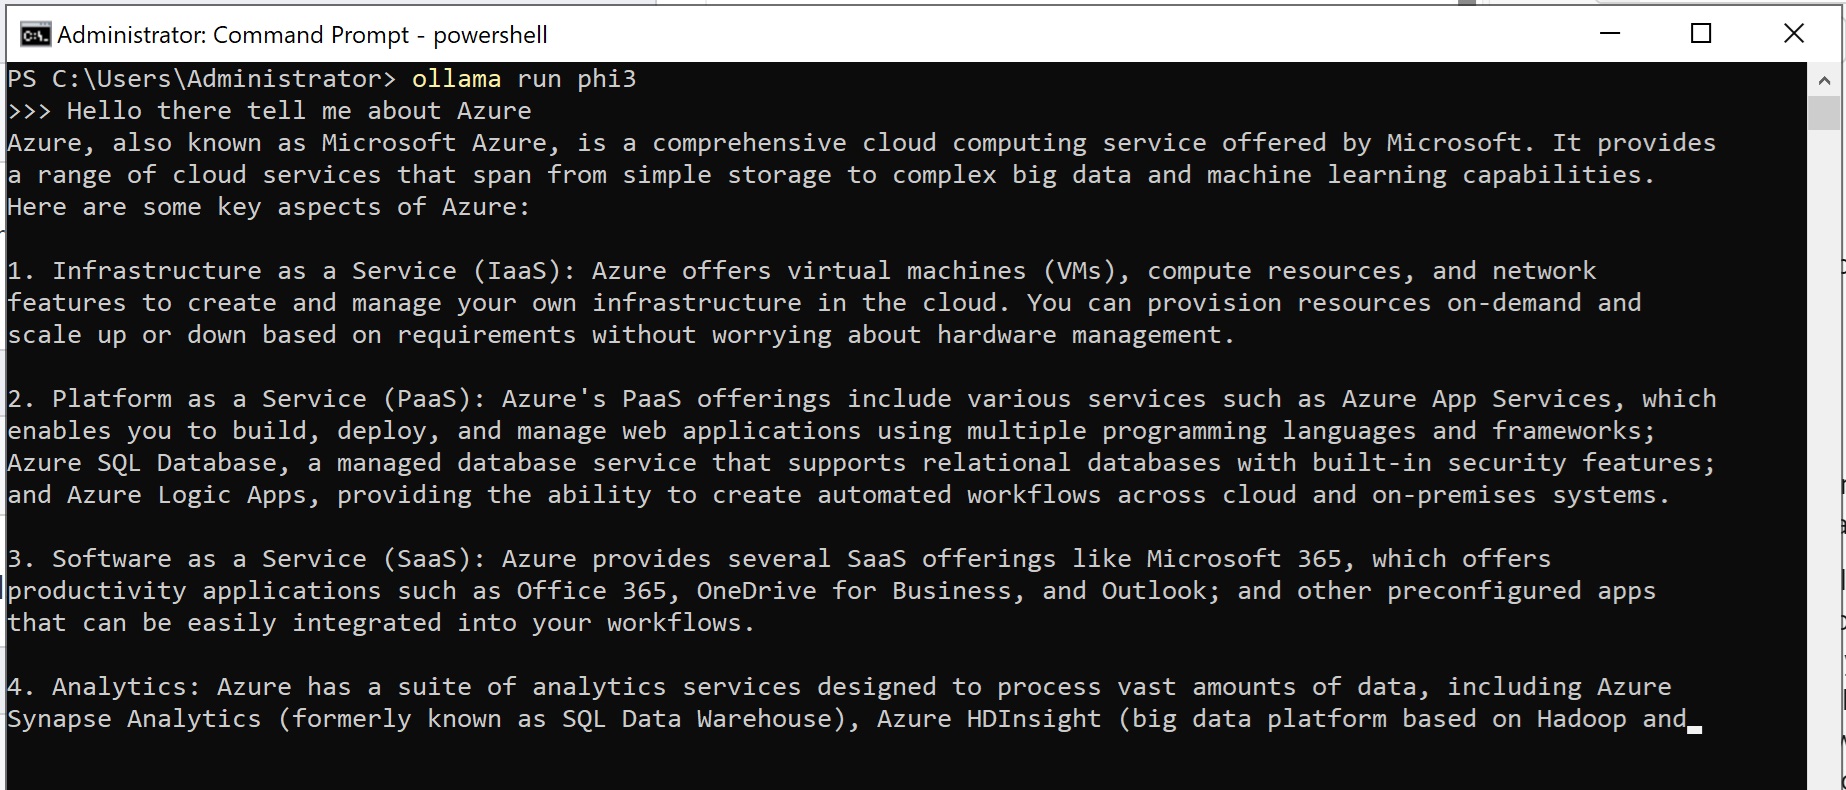Screen dimensions: 1846x790
Task: Click the highlighted 'ollama' command text
Action: (459, 78)
